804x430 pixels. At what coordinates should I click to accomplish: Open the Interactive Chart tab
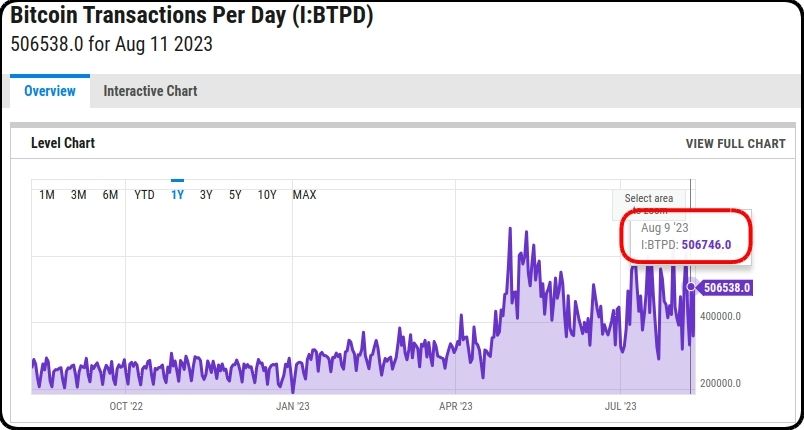point(150,91)
